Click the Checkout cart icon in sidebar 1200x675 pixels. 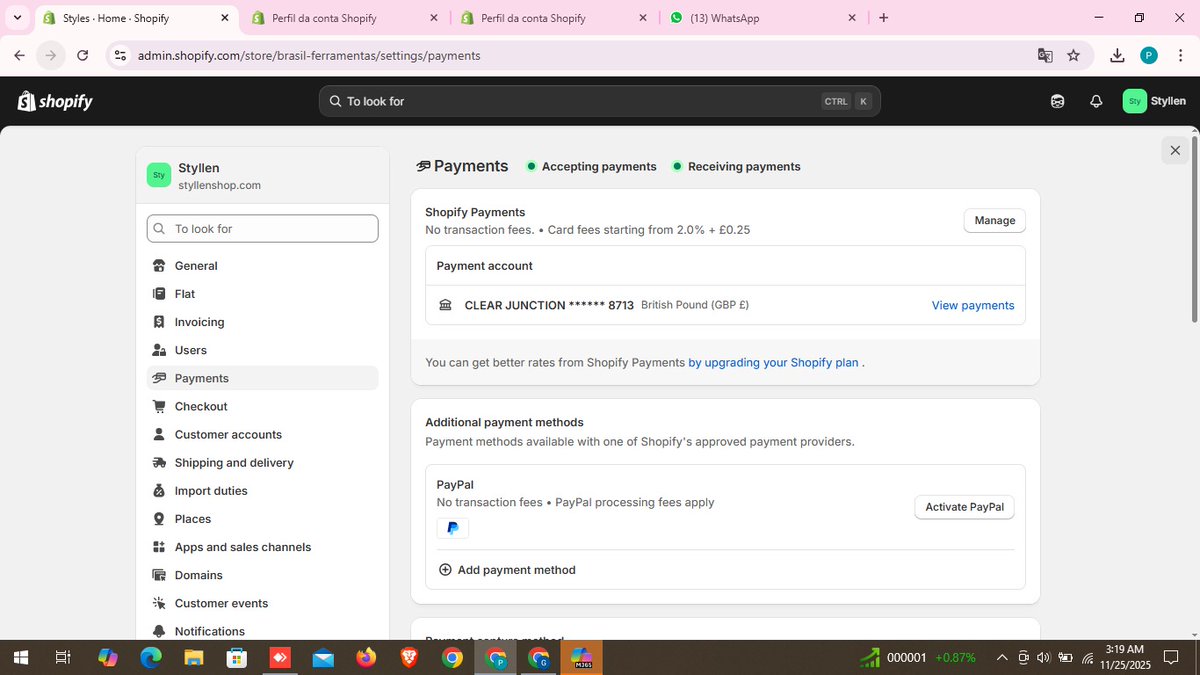pyautogui.click(x=159, y=406)
